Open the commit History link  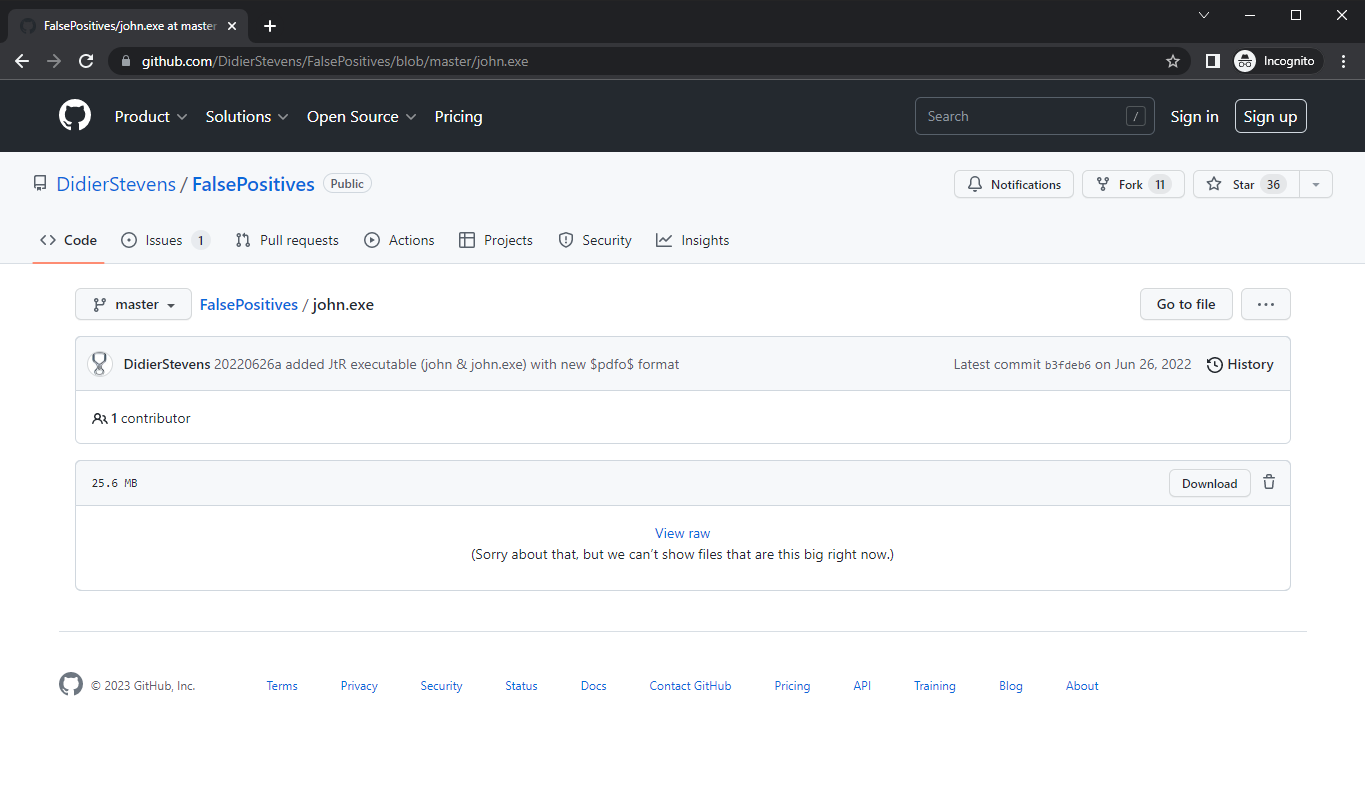(x=1240, y=364)
